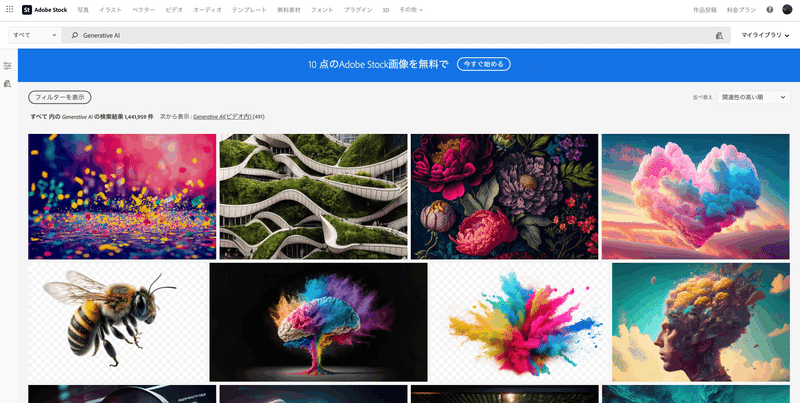Open the フォント menu item
The image size is (800, 403).
[322, 10]
